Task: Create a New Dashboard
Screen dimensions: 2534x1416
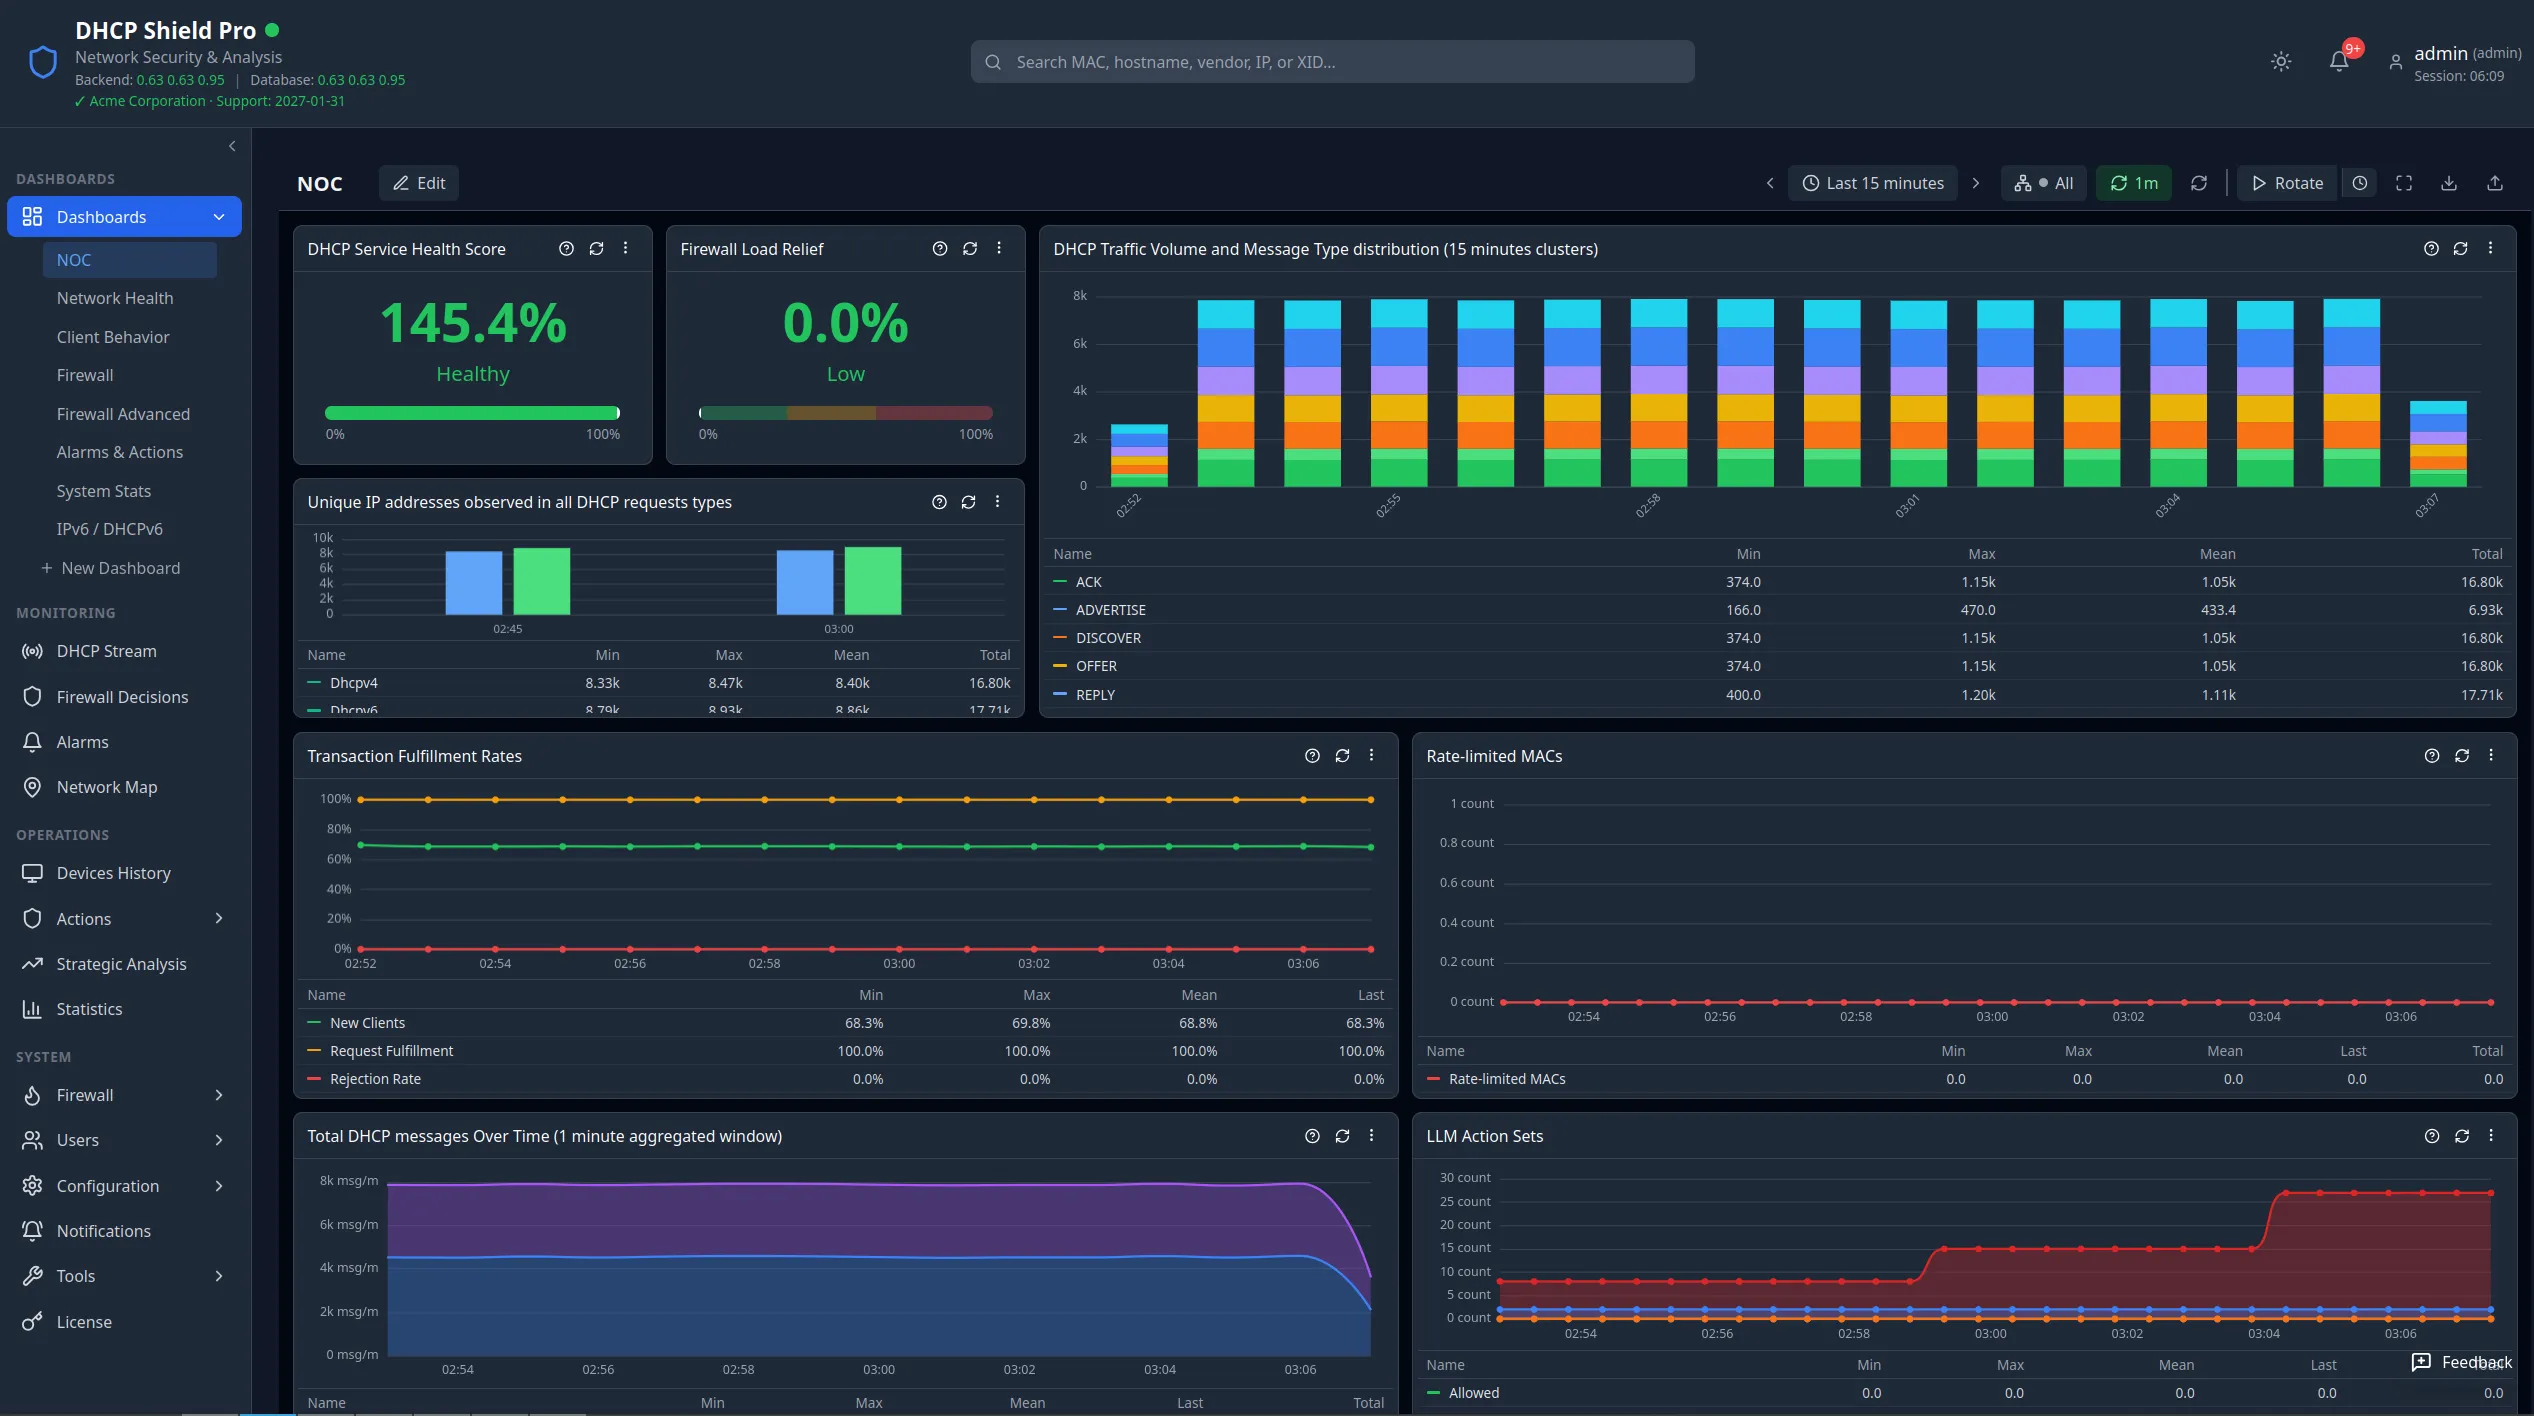Action: point(110,568)
